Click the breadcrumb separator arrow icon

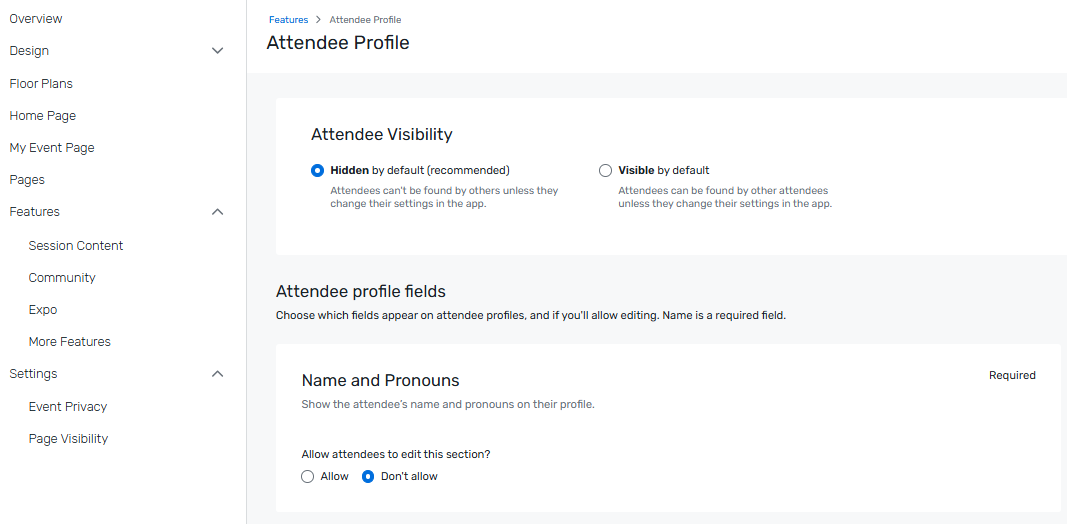[x=318, y=20]
